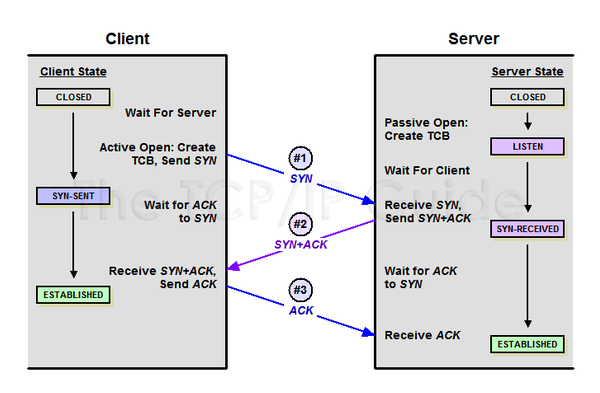Screen dimensions: 600x393
Task: Select the blue SYN-SENT state box
Action: point(73,196)
